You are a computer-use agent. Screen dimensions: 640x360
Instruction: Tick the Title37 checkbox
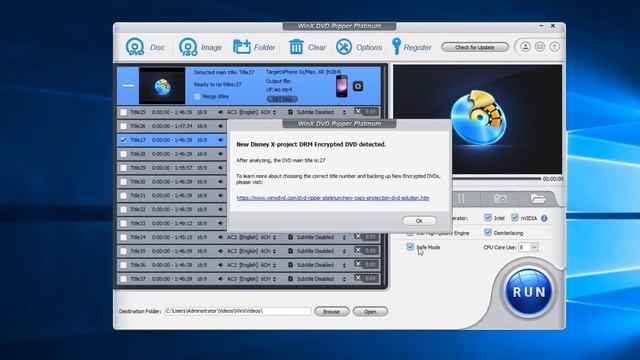click(123, 279)
